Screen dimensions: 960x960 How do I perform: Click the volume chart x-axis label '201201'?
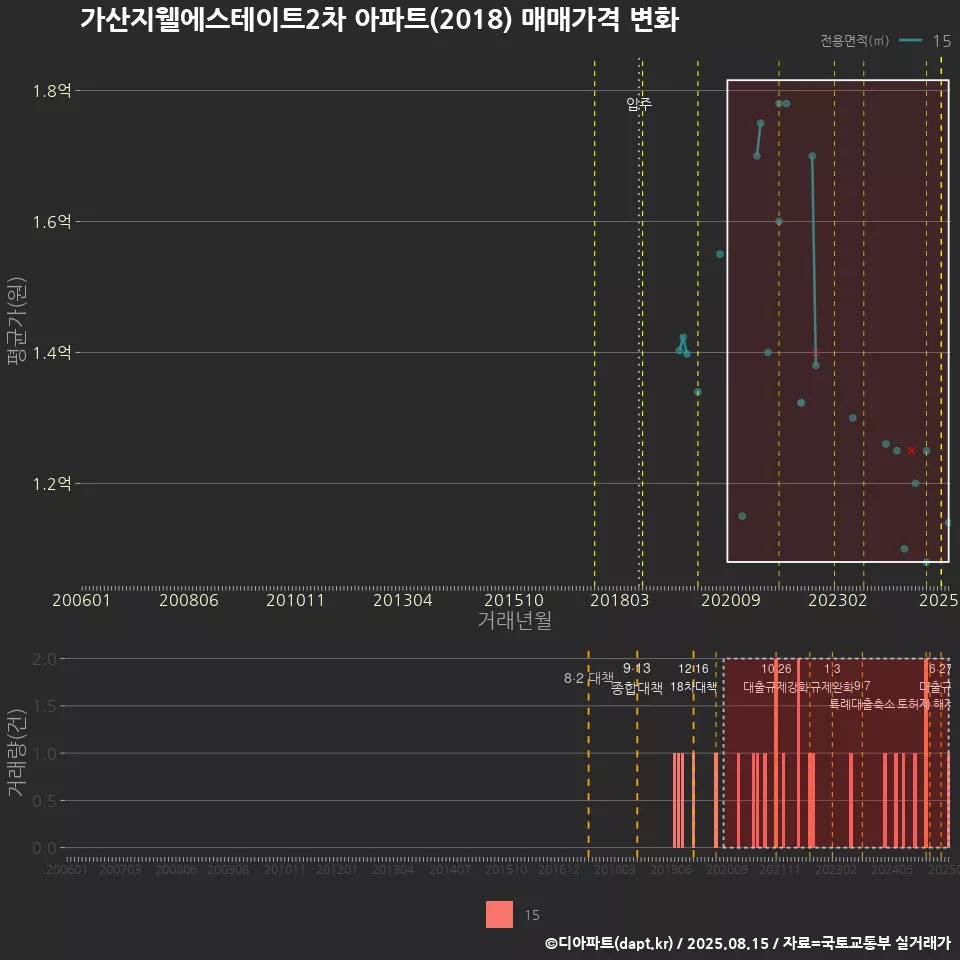336,869
